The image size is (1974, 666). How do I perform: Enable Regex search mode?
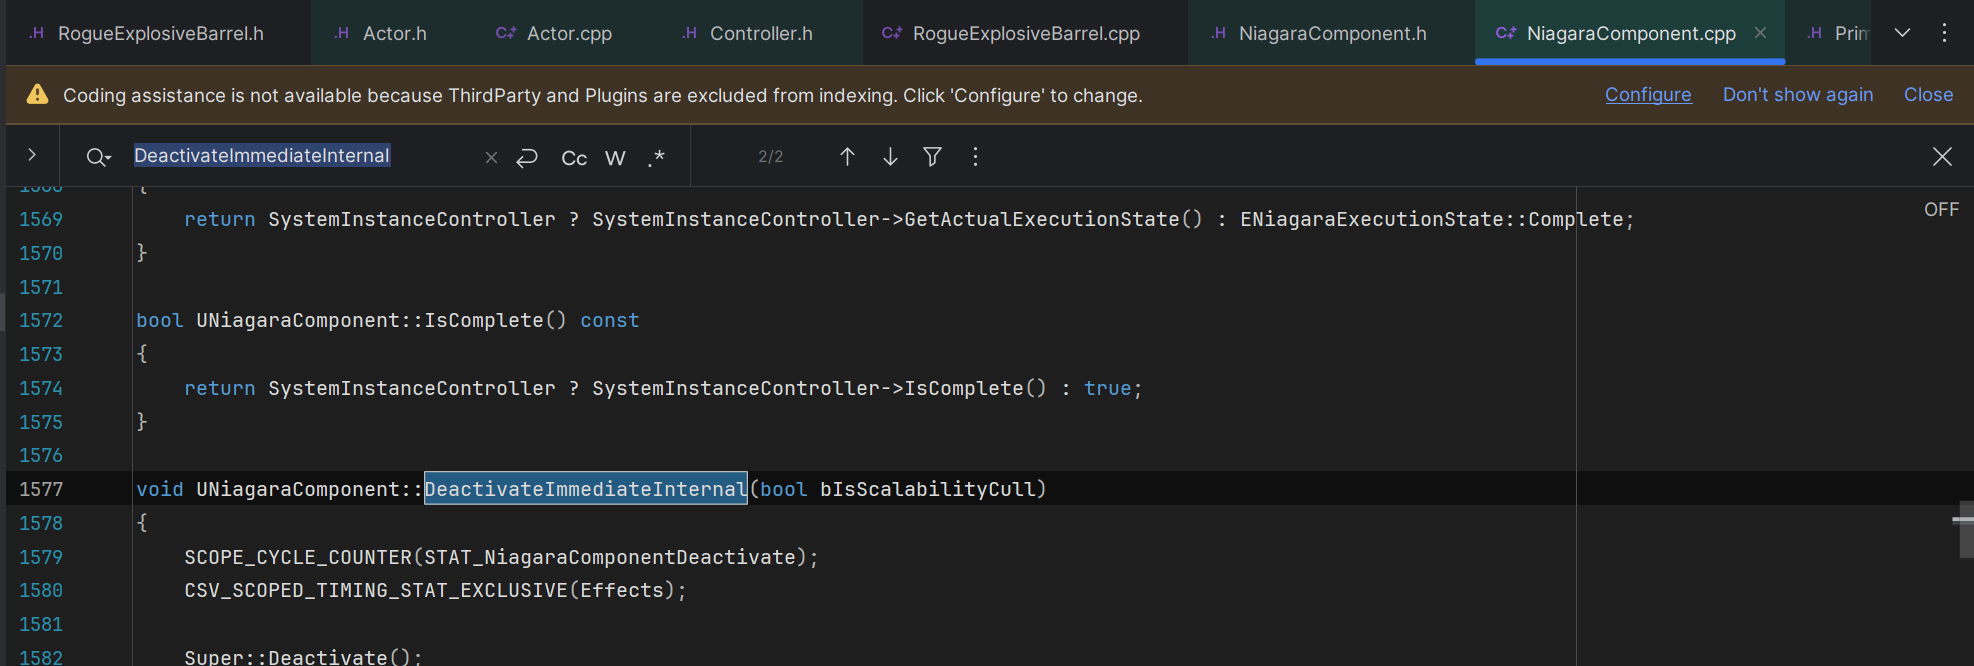[x=656, y=158]
